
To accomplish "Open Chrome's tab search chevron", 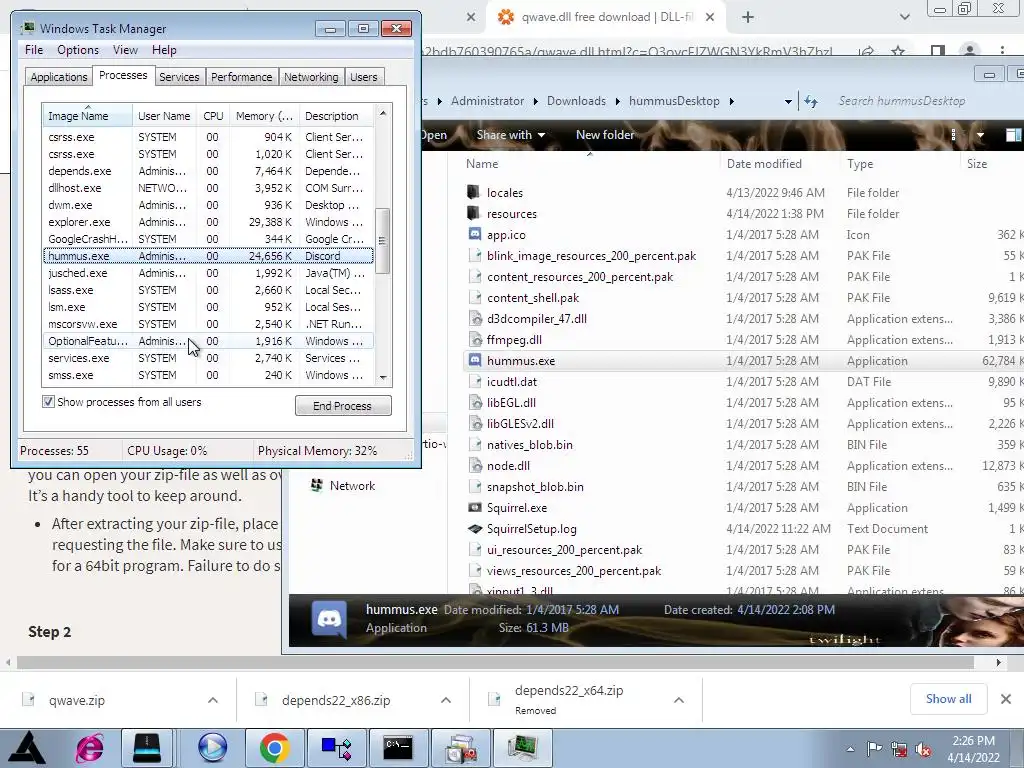I will [x=904, y=18].
